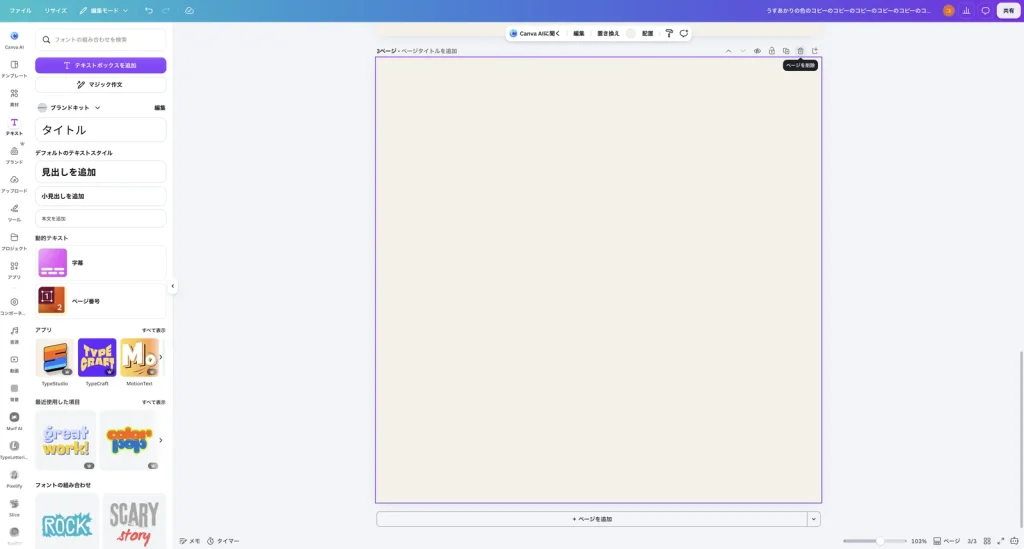Image resolution: width=1024 pixels, height=549 pixels.
Task: Add the 見出しを追加 heading text
Action: click(101, 172)
